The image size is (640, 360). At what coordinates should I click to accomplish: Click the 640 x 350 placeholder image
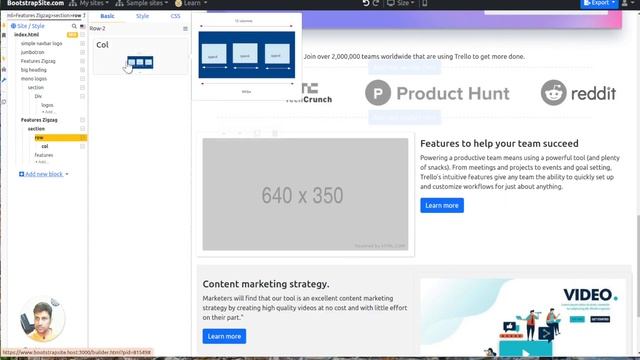tap(305, 194)
